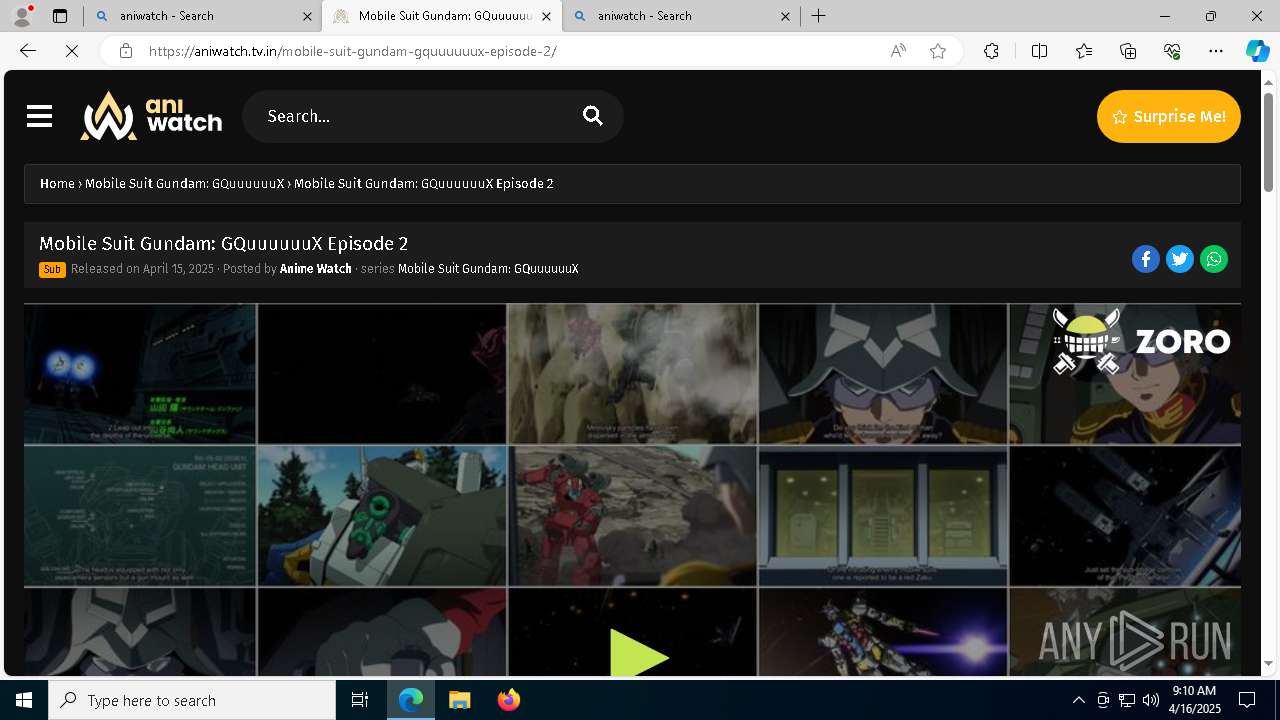Screen dimensions: 1280x720
Task: Open the Windows Start menu
Action: pos(24,700)
